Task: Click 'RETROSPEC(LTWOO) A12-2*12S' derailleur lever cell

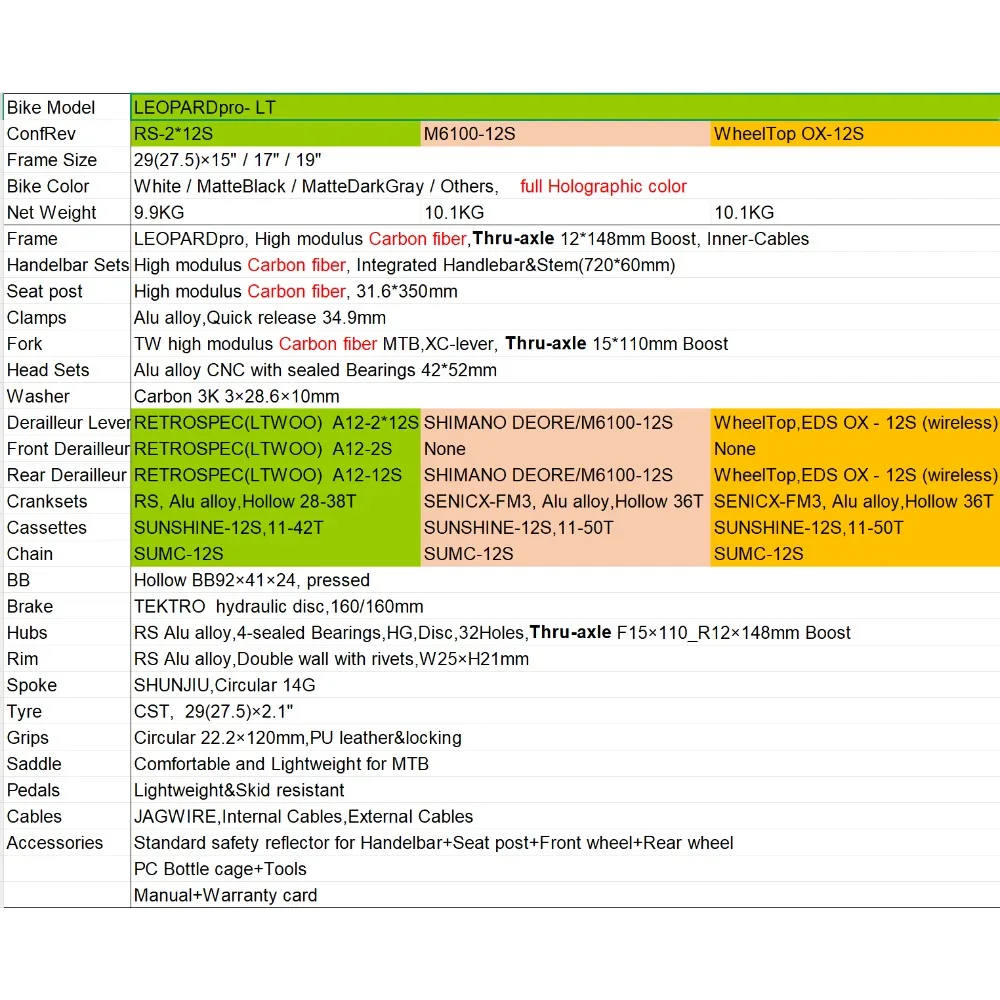Action: (x=276, y=423)
